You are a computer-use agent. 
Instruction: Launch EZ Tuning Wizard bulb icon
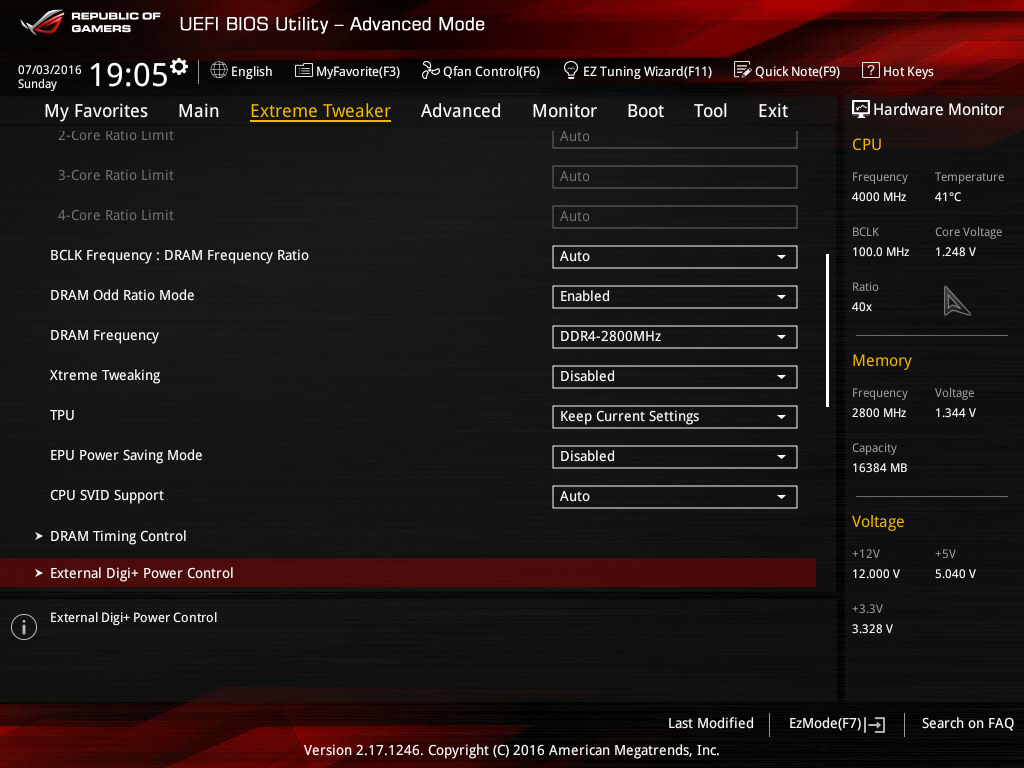click(571, 71)
